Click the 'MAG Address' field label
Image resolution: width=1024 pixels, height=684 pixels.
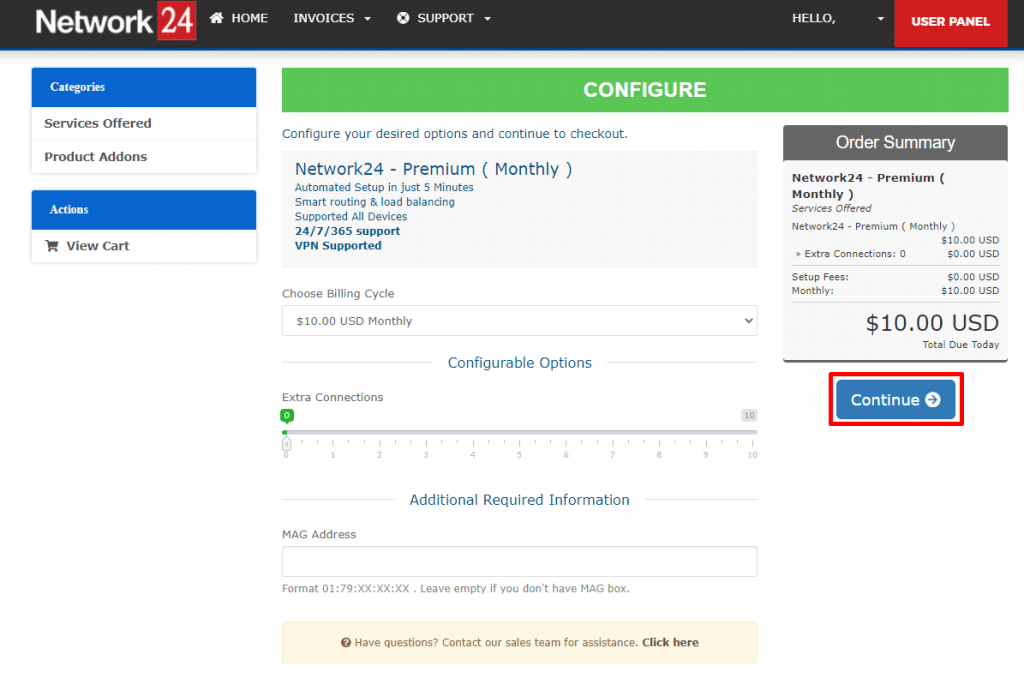pos(319,534)
